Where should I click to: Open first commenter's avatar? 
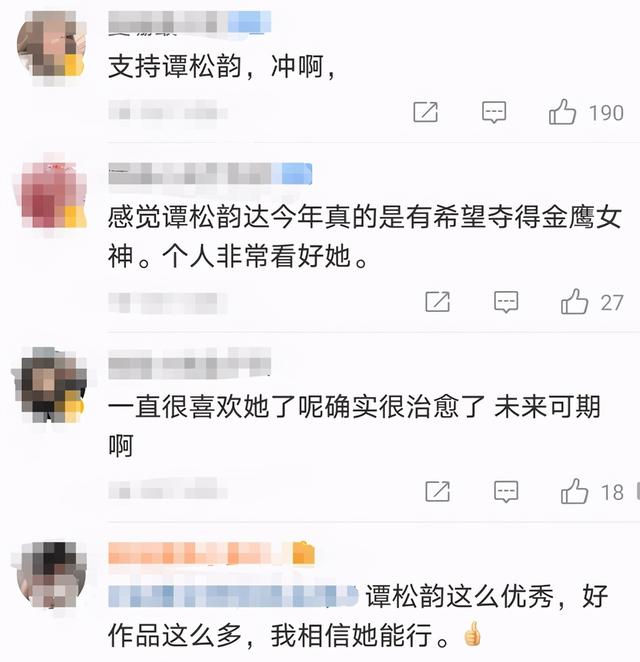[x=51, y=45]
